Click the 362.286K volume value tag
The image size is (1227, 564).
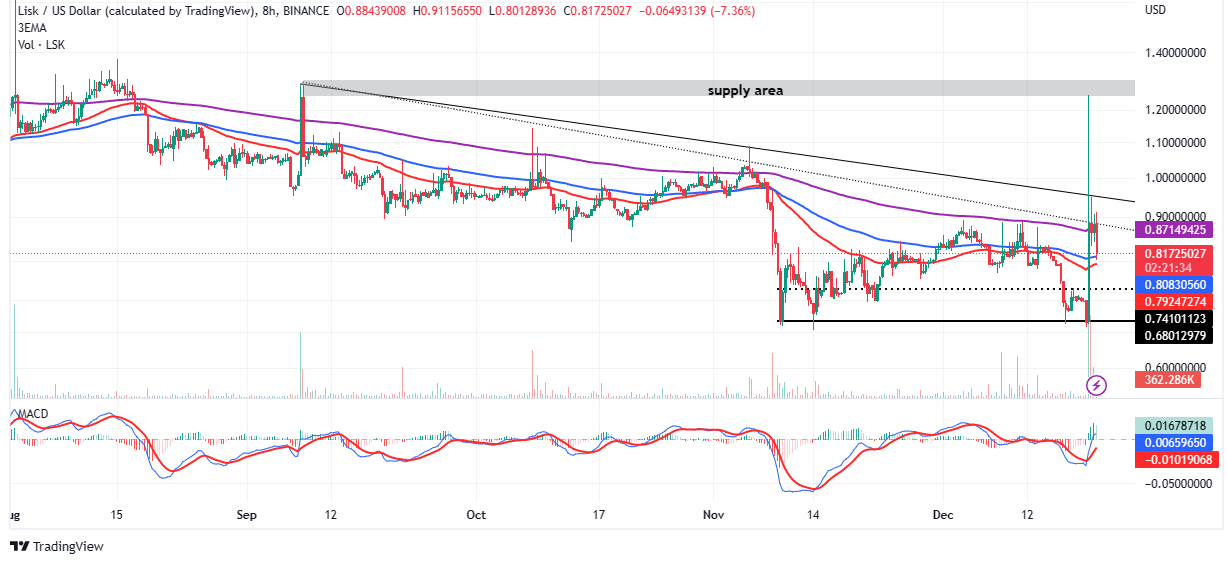1167,380
